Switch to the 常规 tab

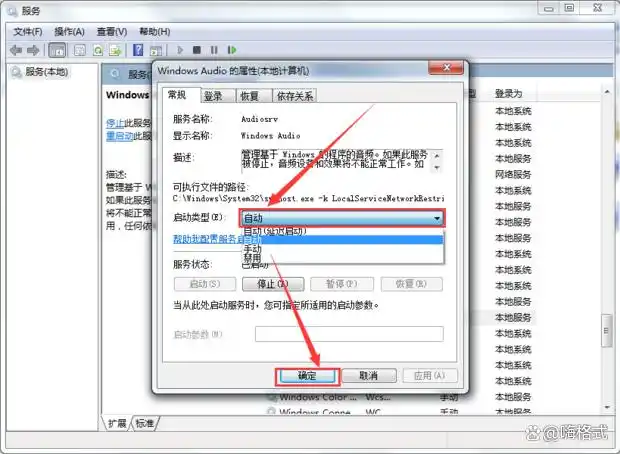pyautogui.click(x=177, y=95)
